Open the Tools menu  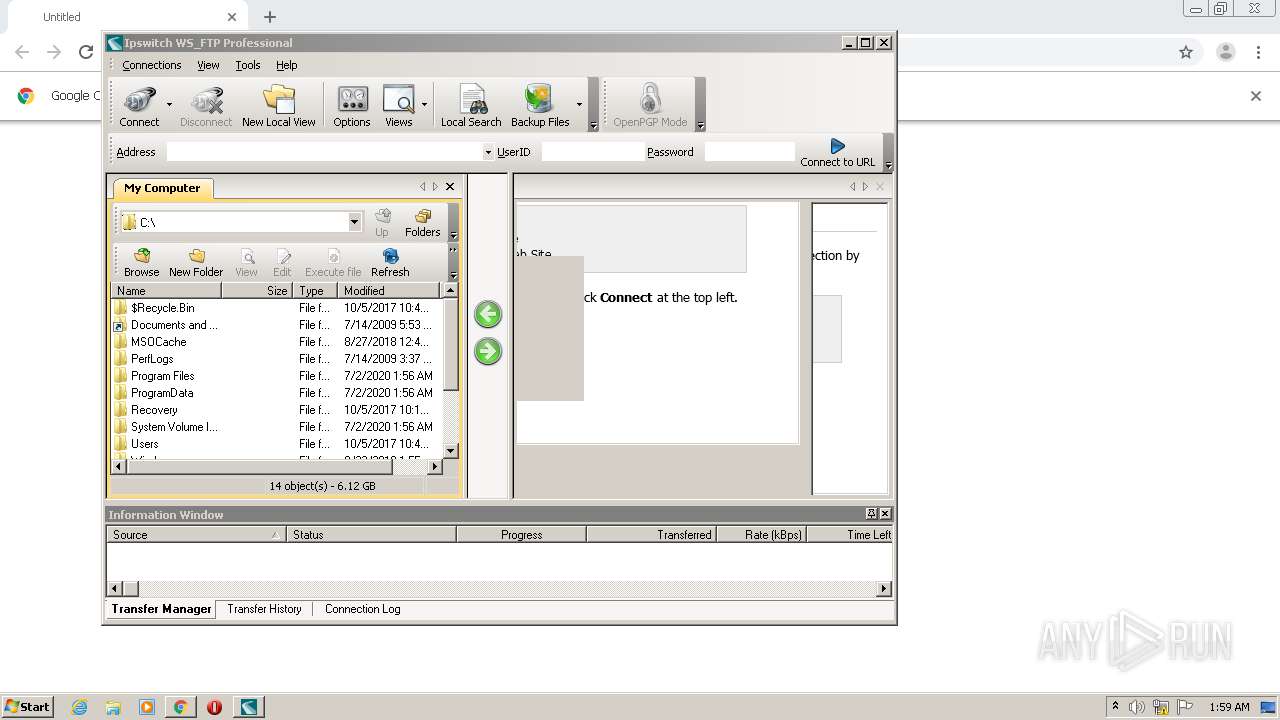tap(248, 65)
